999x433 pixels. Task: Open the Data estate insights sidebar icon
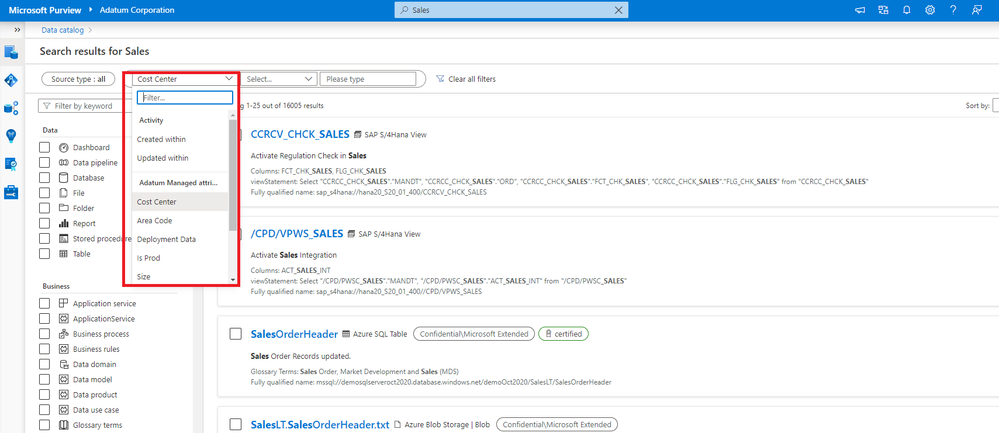coord(11,108)
